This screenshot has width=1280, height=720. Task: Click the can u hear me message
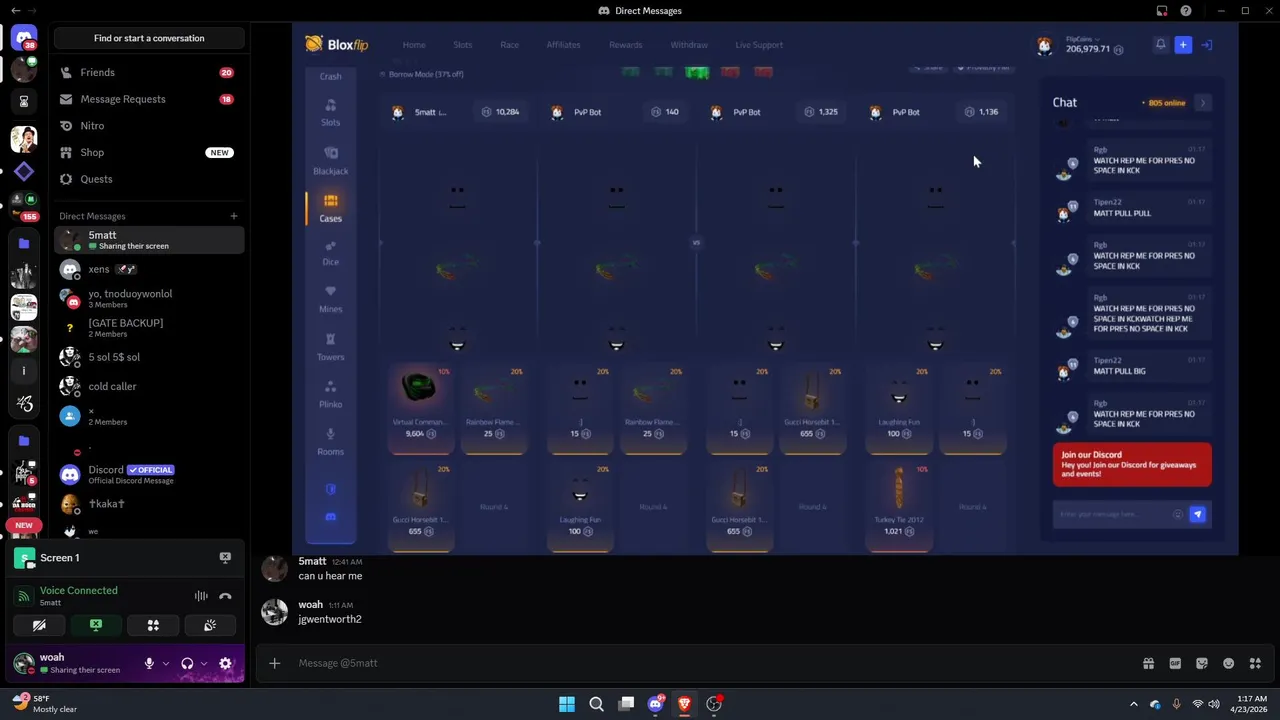tap(330, 576)
